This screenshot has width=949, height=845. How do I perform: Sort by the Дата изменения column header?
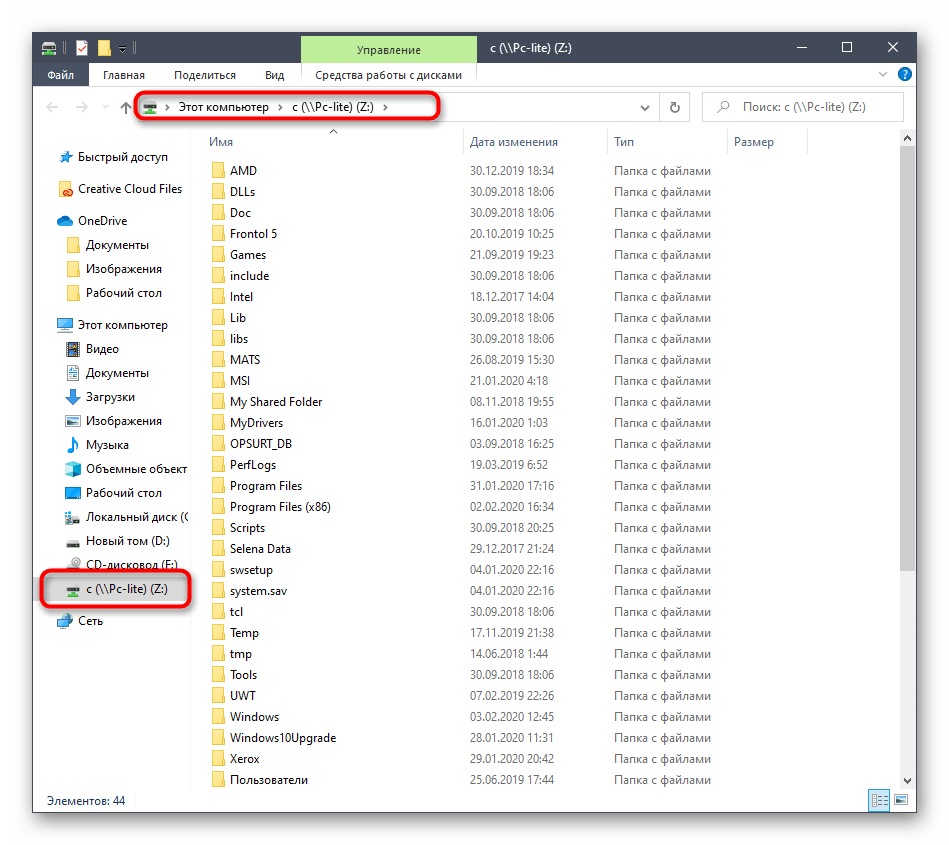tap(513, 142)
